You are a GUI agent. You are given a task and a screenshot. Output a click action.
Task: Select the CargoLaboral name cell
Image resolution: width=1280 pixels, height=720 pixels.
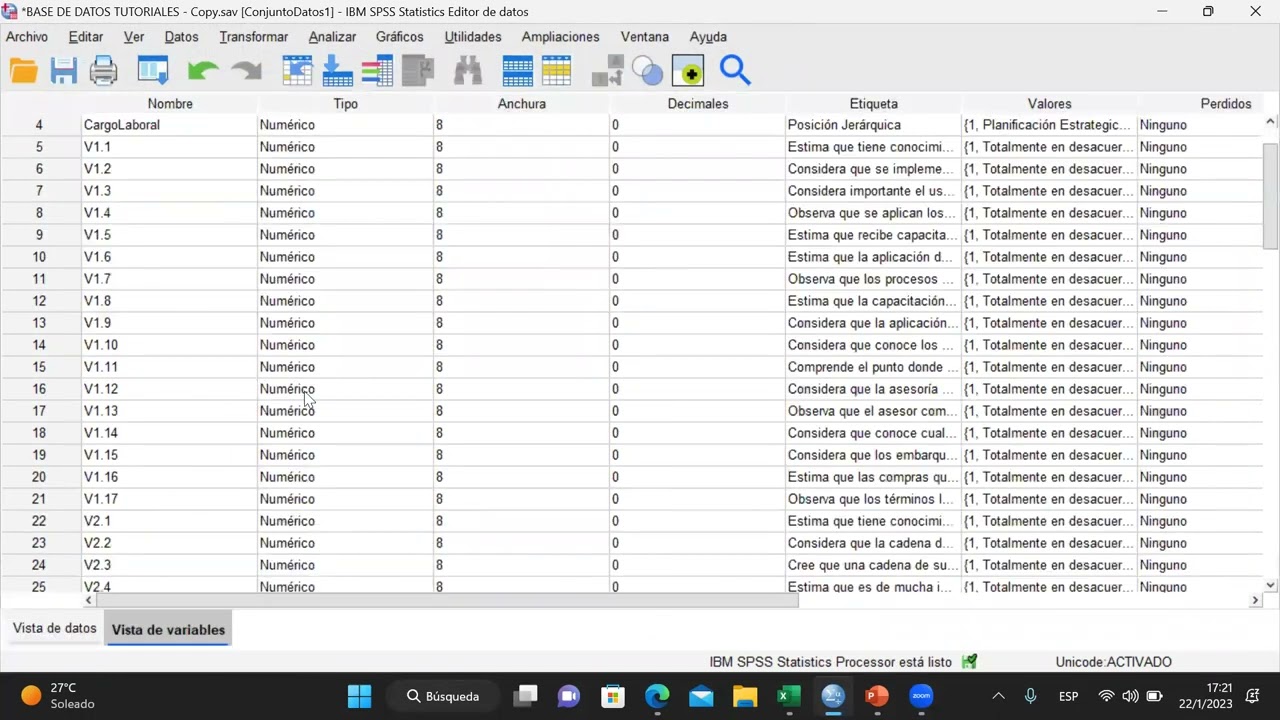pos(170,125)
